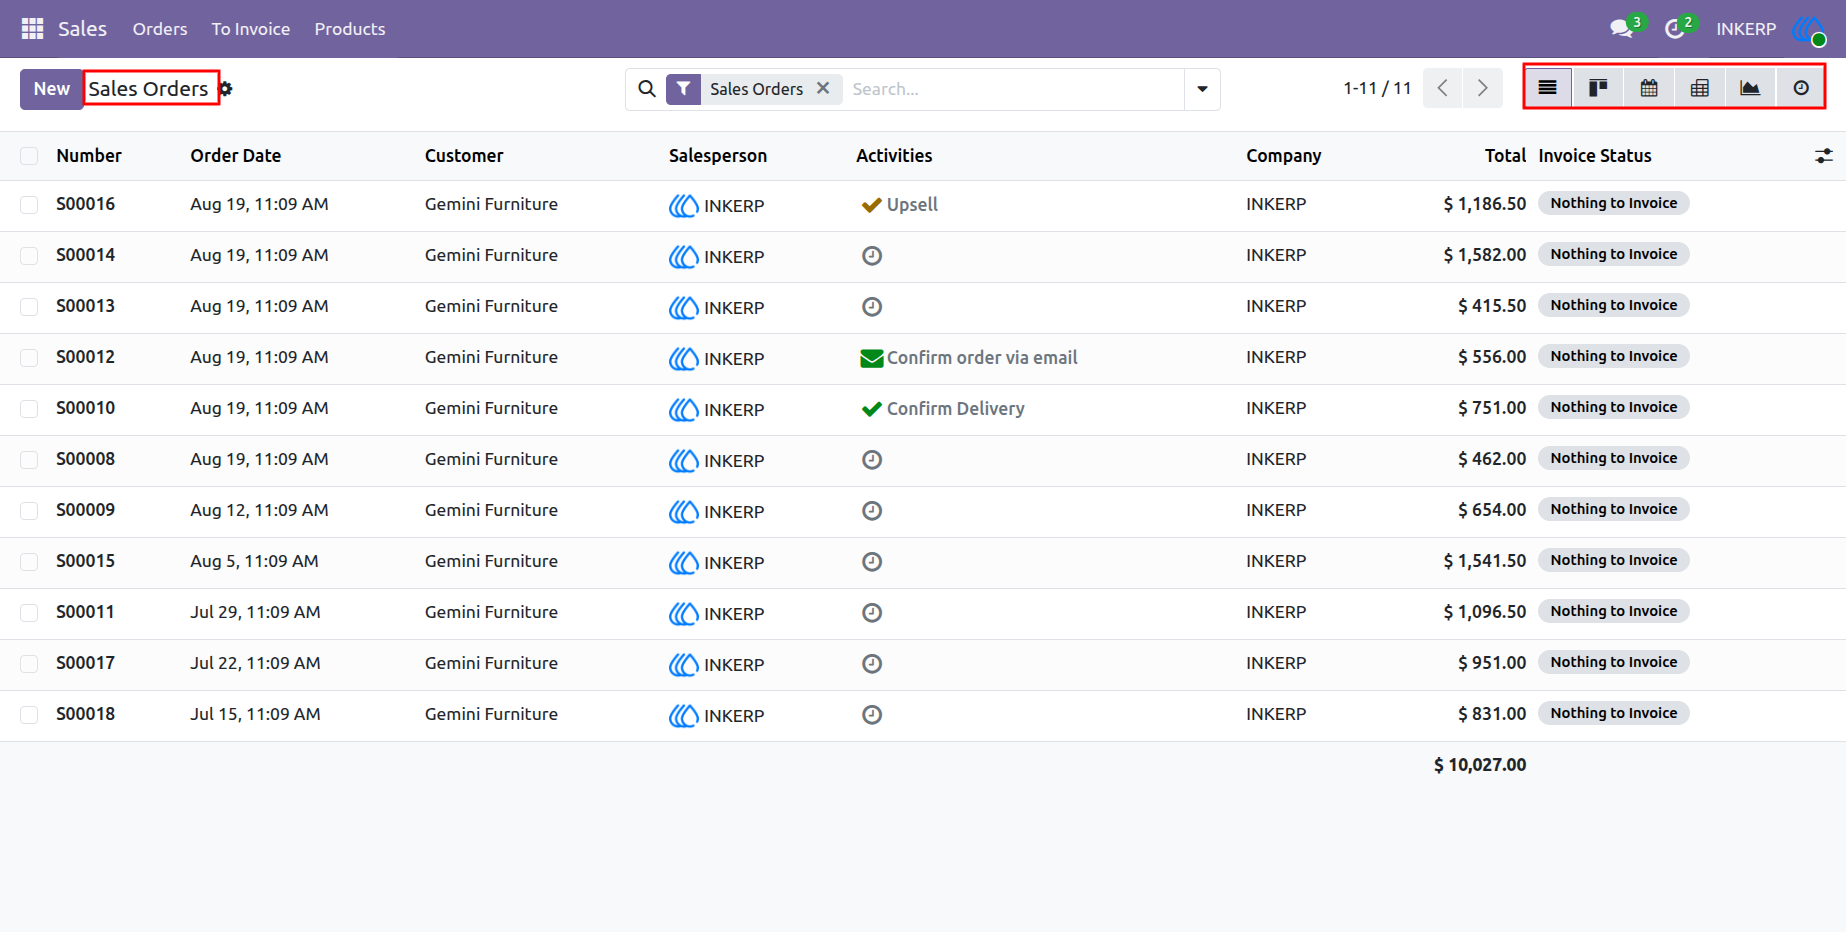The image size is (1846, 932).
Task: Go to the previous page arrow
Action: coord(1442,88)
